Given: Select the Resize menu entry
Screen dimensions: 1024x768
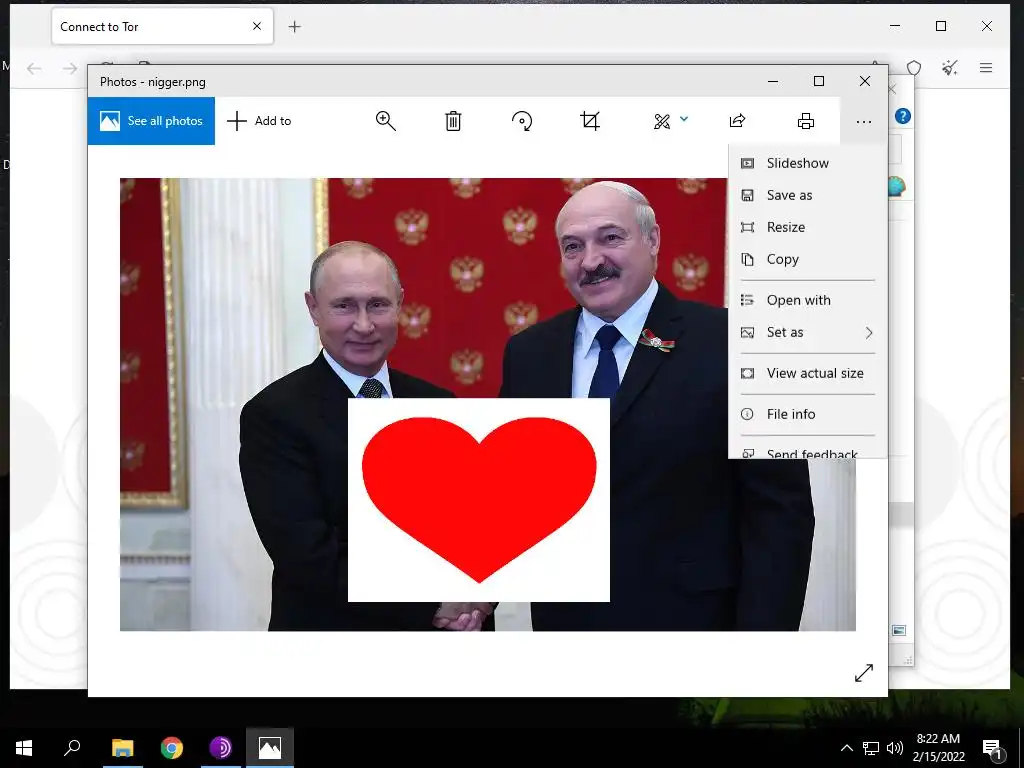Looking at the screenshot, I should tap(807, 227).
